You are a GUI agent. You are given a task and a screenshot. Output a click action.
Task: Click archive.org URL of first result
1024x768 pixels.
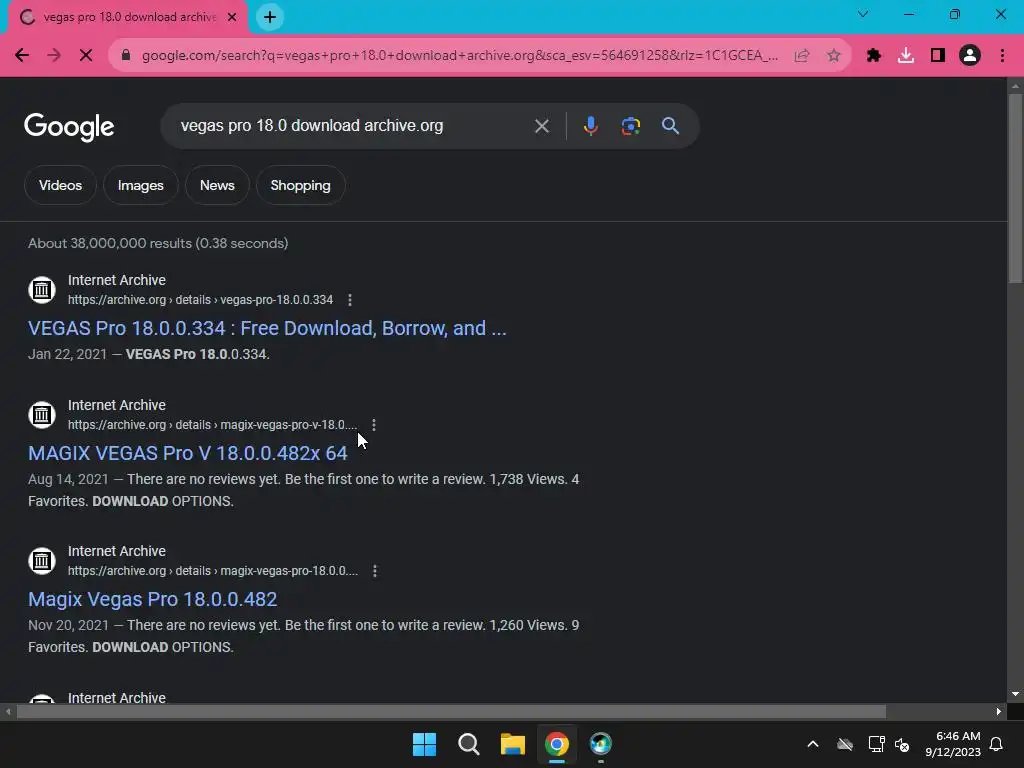[x=200, y=300]
